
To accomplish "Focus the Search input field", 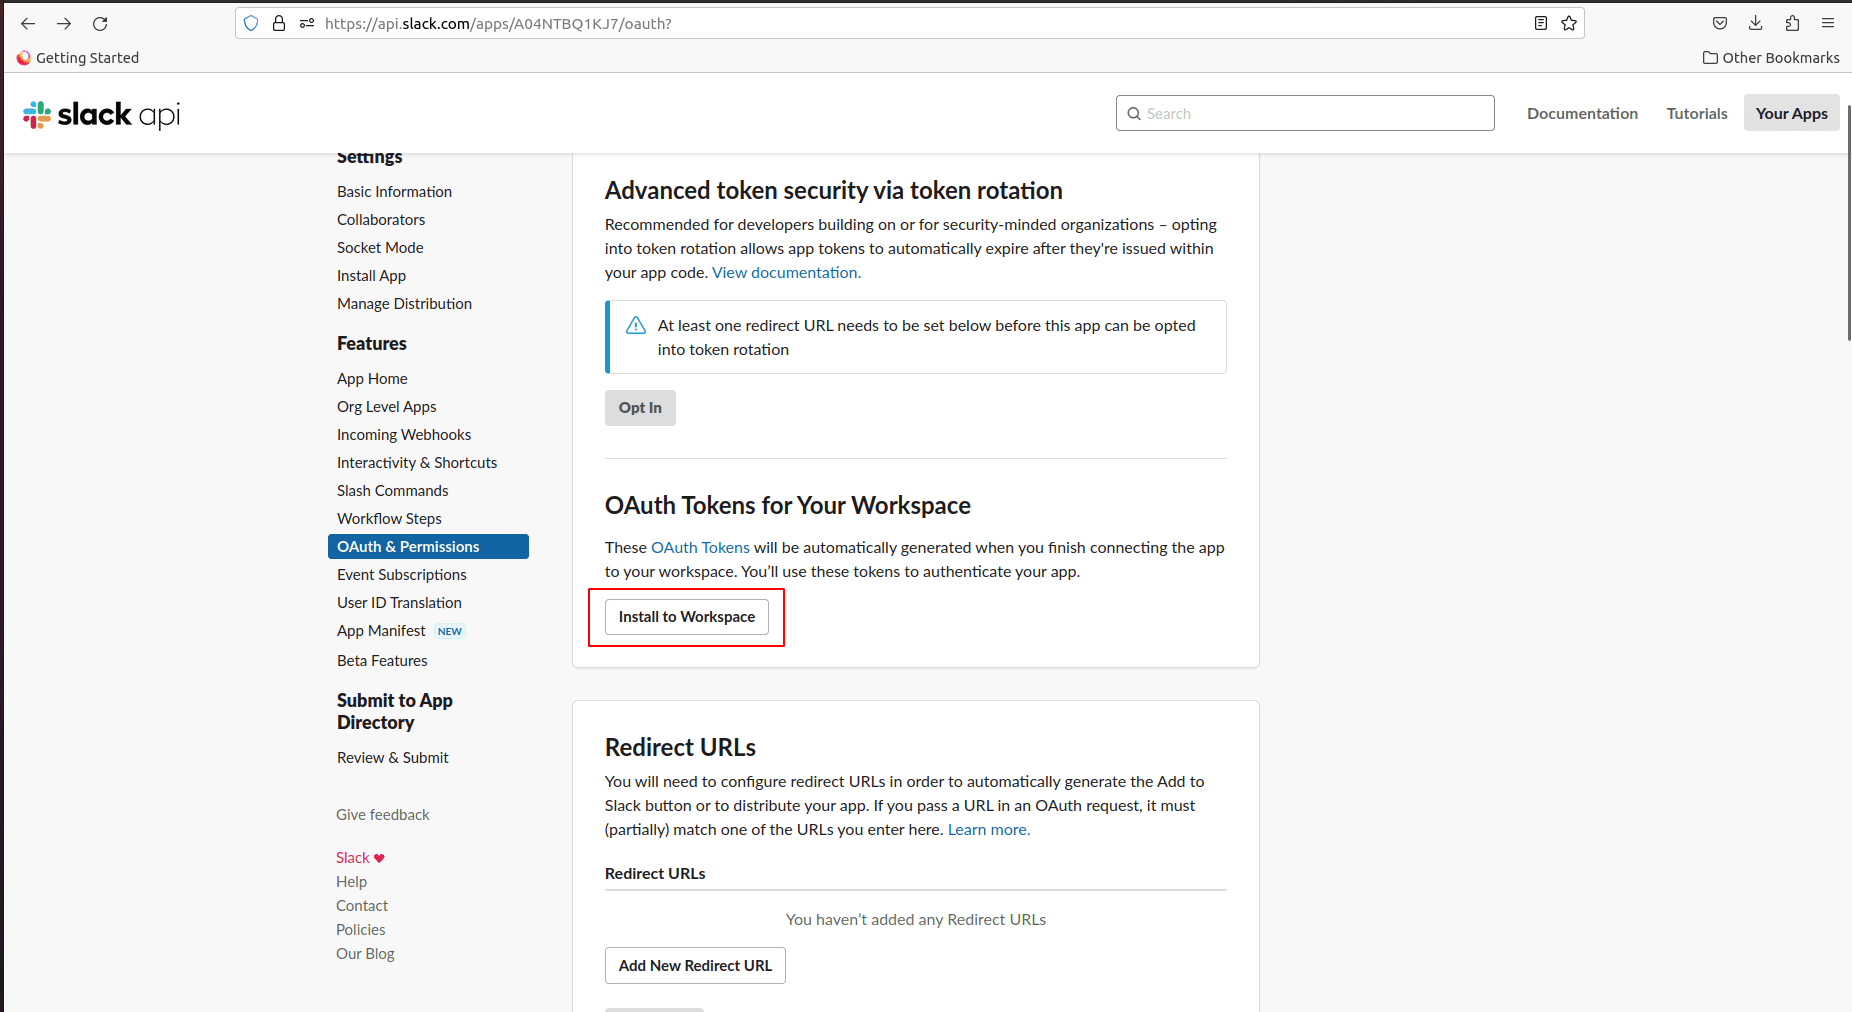I will 1305,113.
